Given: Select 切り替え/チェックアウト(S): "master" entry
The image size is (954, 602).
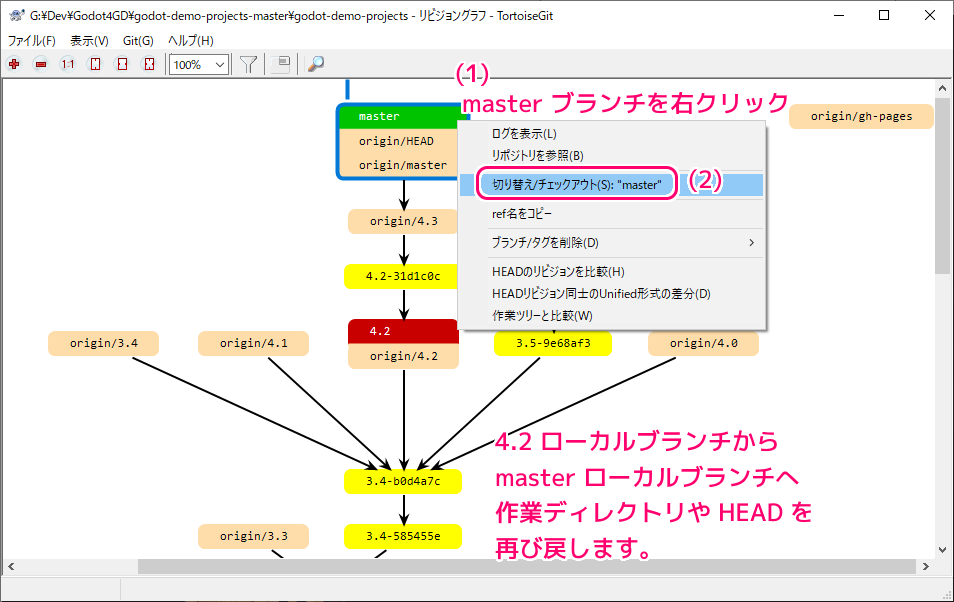Looking at the screenshot, I should 611,185.
